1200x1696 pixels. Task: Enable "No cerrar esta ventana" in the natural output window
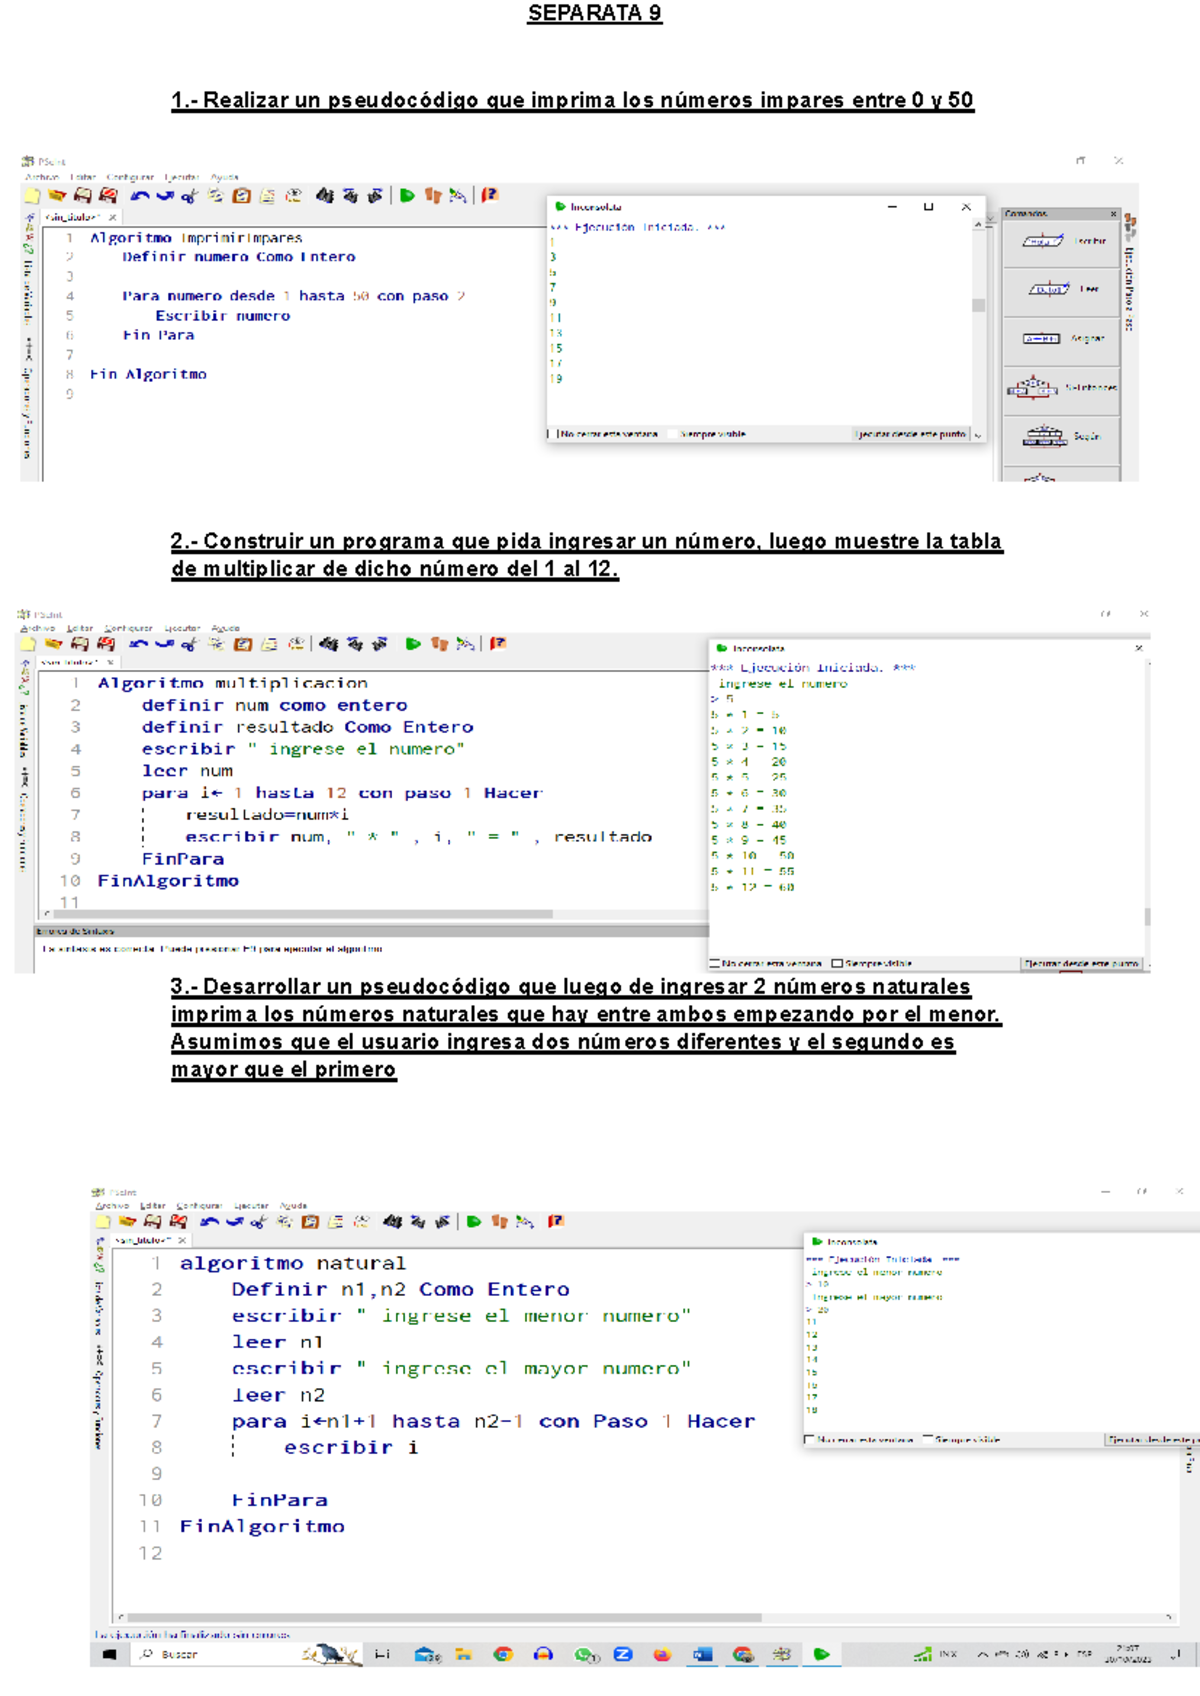[809, 1439]
